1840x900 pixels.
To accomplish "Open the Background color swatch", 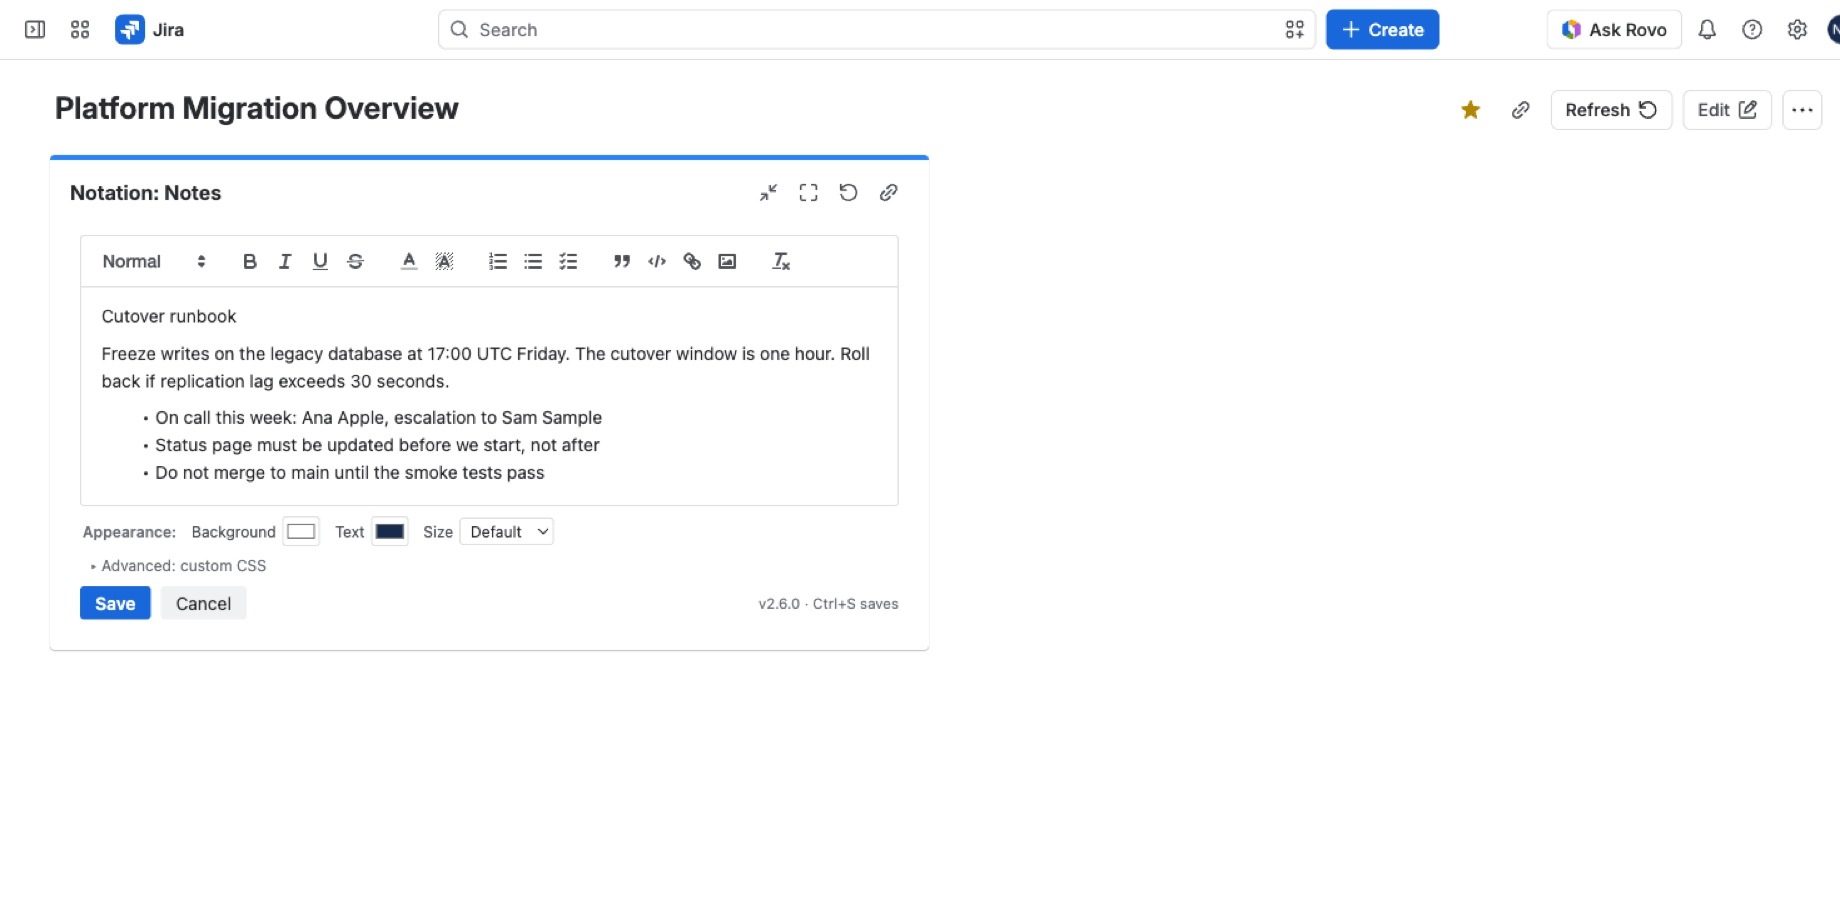I will pos(301,531).
